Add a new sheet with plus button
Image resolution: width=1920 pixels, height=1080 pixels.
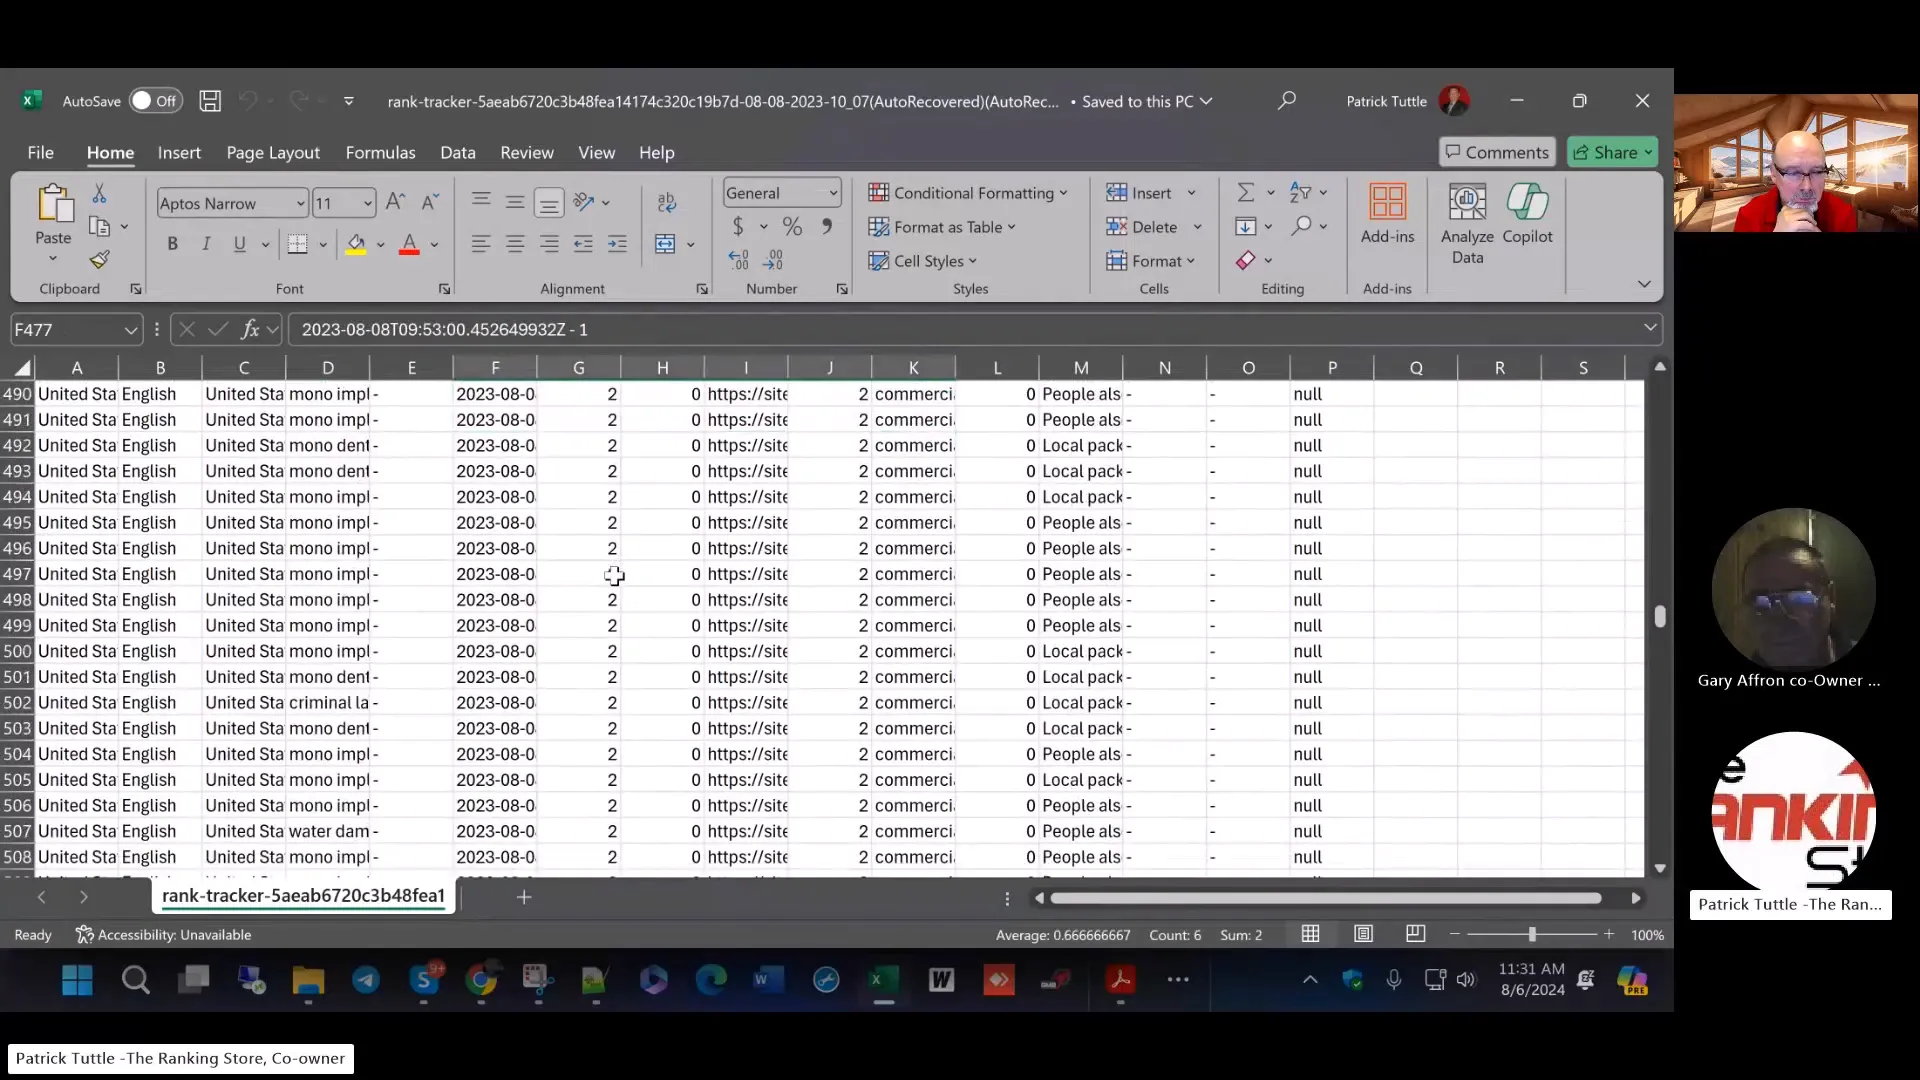(x=524, y=897)
